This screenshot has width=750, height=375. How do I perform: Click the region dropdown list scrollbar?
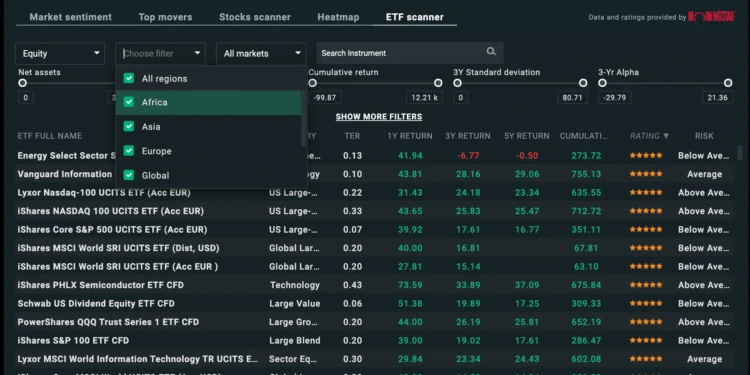[x=303, y=118]
